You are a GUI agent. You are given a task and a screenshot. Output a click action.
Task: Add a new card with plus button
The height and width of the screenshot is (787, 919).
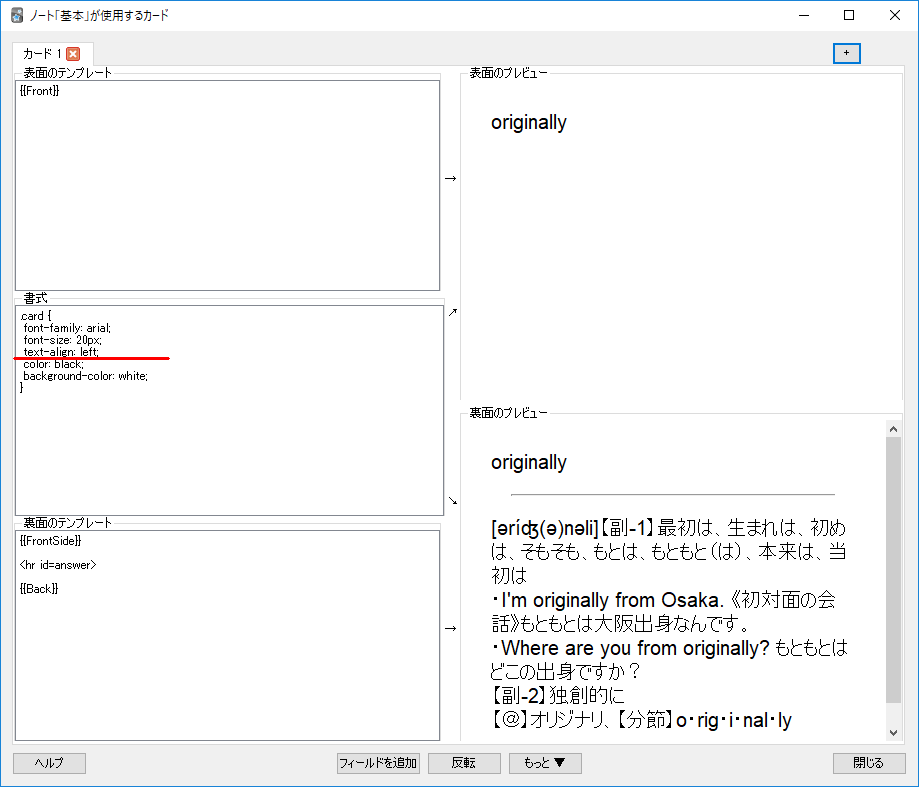coord(846,53)
